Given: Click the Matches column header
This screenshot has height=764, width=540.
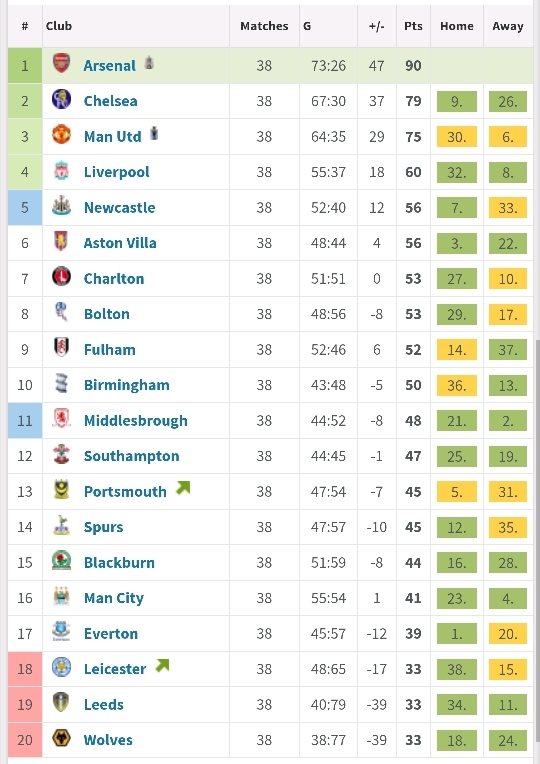Looking at the screenshot, I should pyautogui.click(x=264, y=26).
